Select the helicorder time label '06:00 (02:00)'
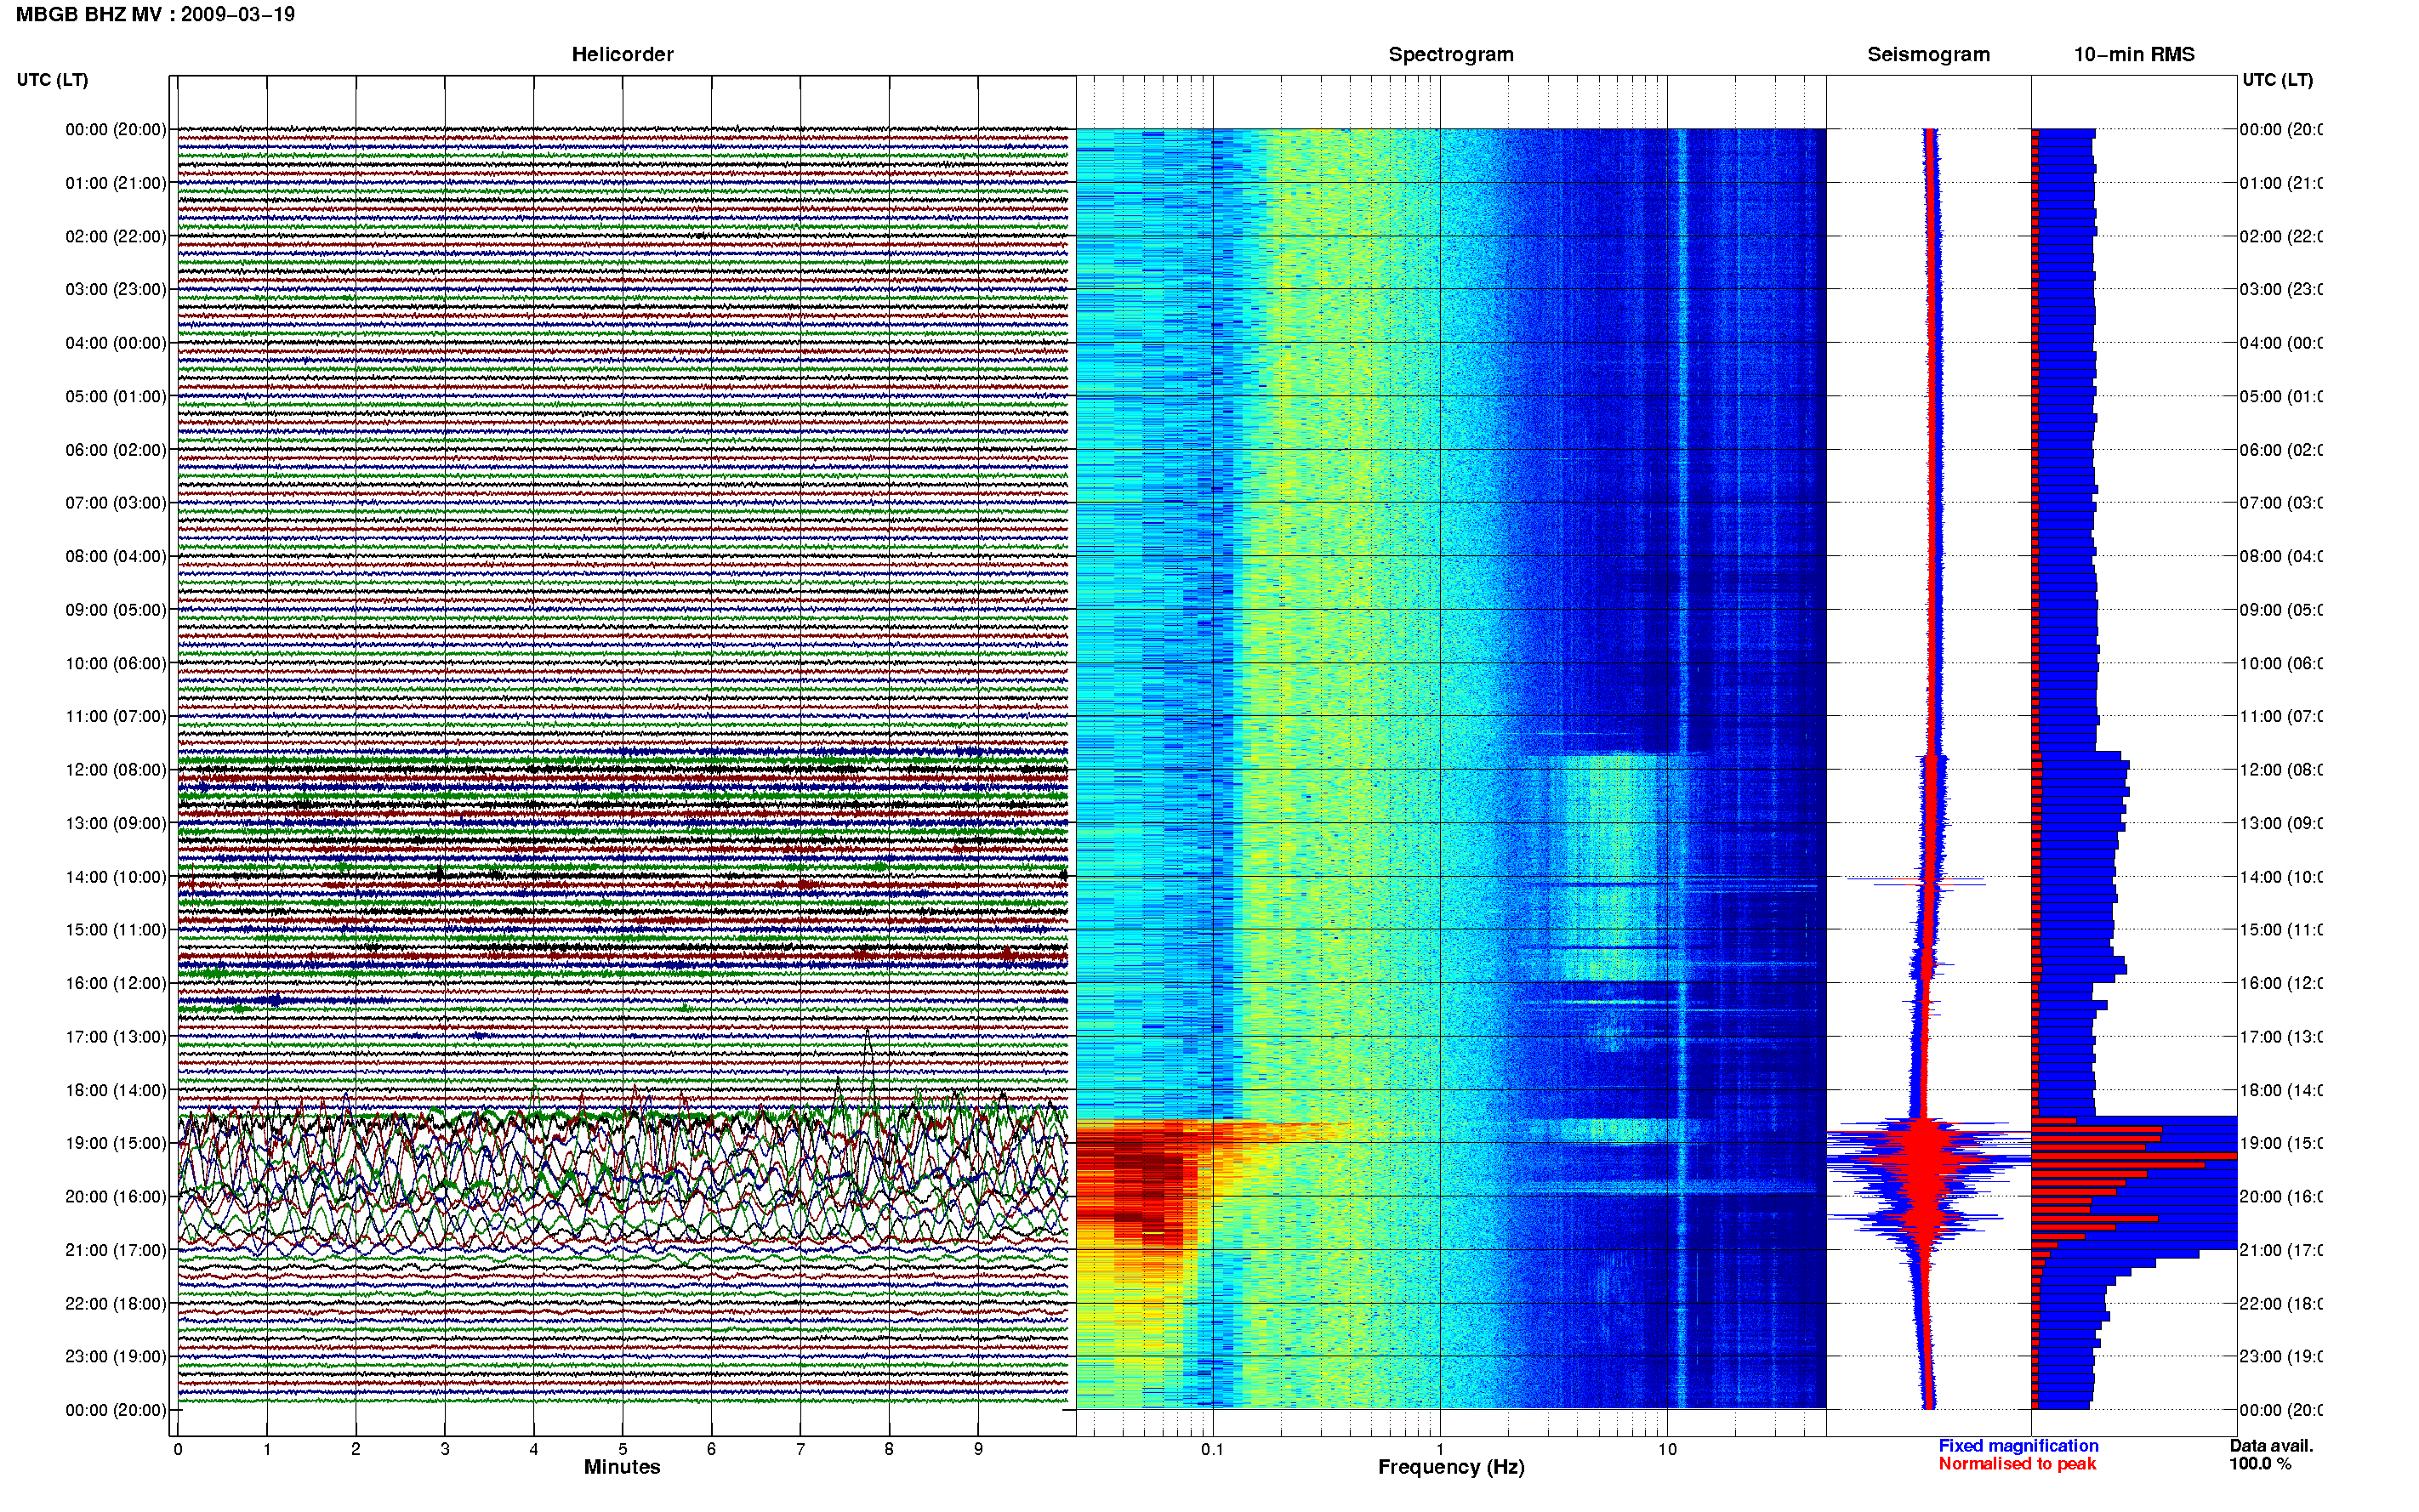 [x=116, y=450]
